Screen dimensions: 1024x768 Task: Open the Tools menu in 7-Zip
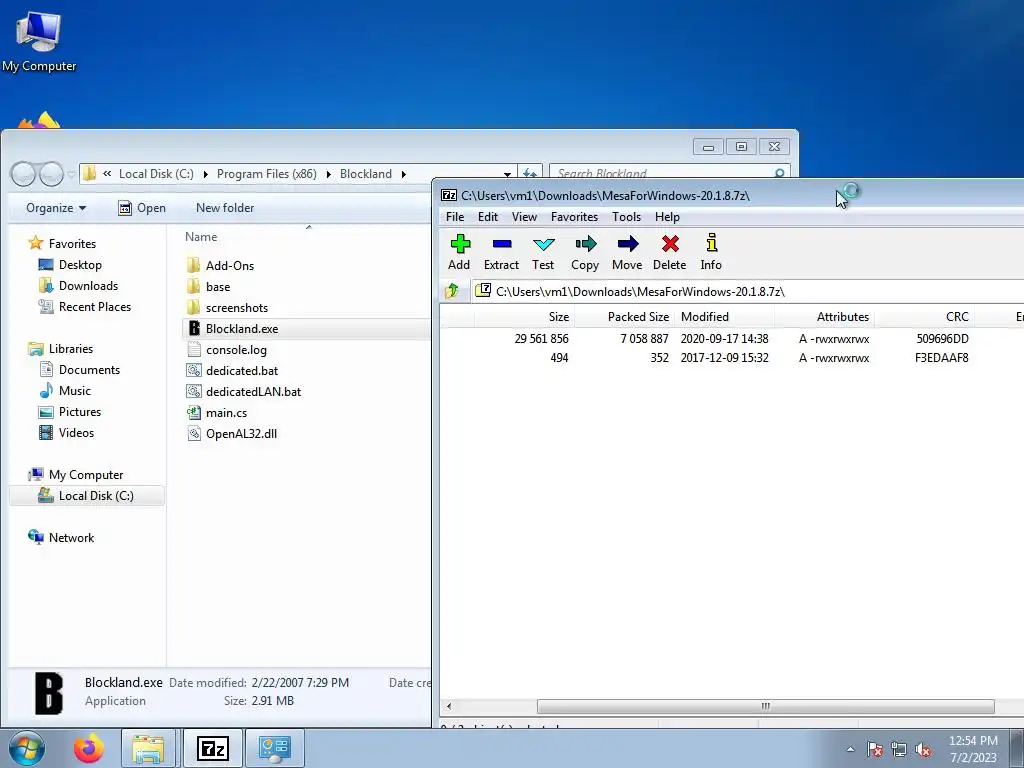[x=626, y=217]
